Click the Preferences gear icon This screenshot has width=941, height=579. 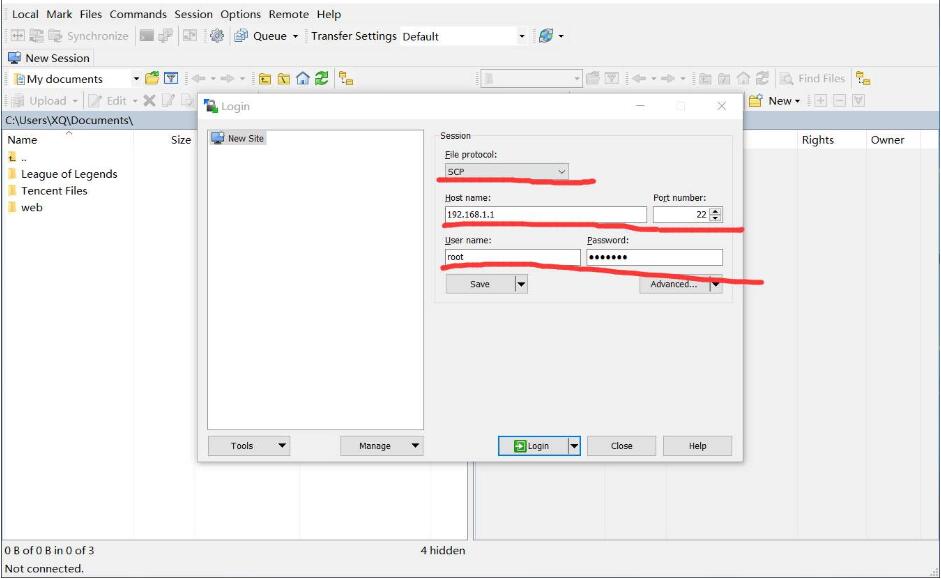tap(217, 36)
